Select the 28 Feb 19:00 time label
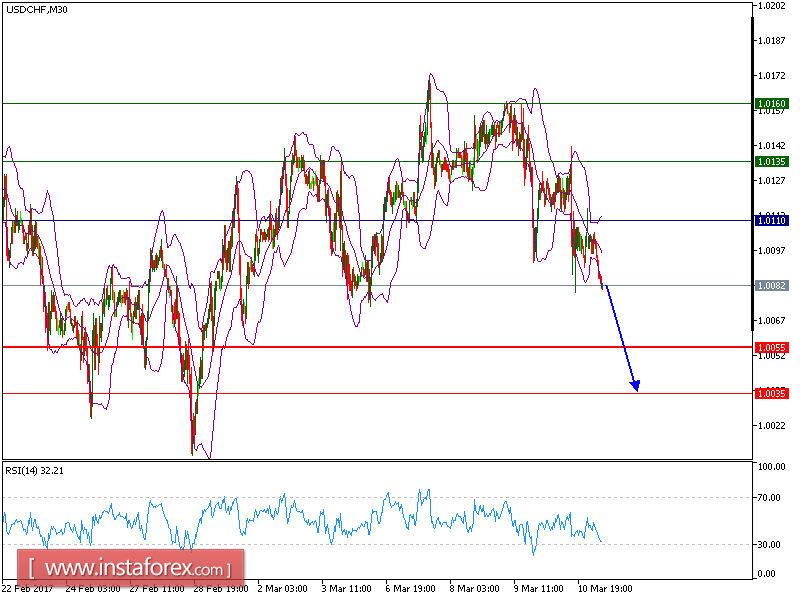800x600 pixels. (221, 589)
